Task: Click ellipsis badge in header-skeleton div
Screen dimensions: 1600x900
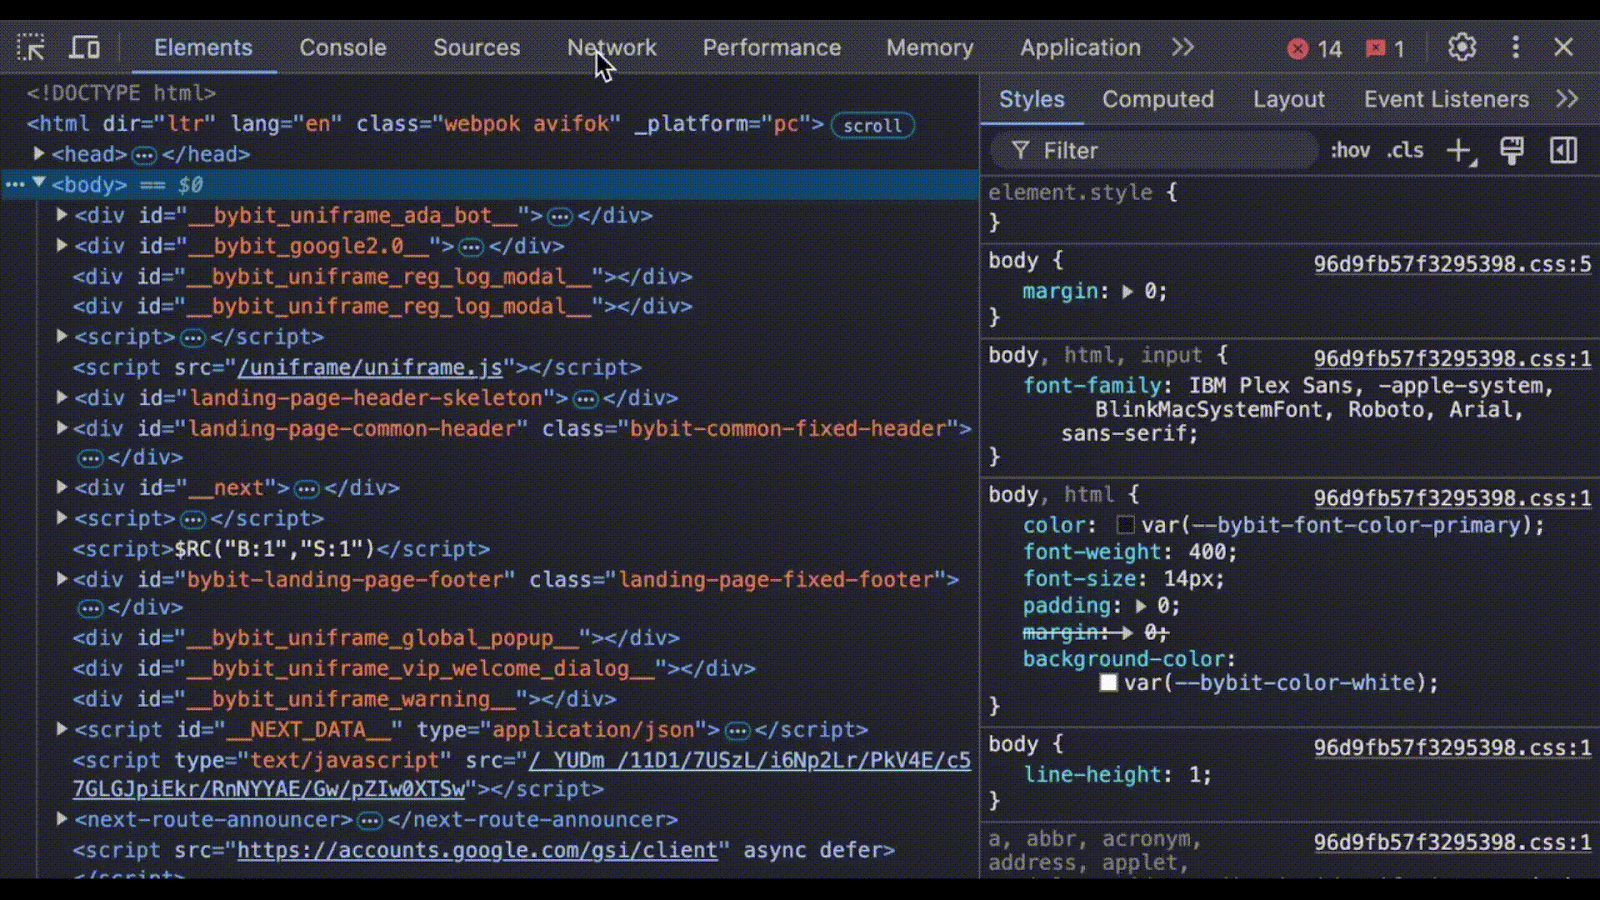Action: (x=586, y=399)
